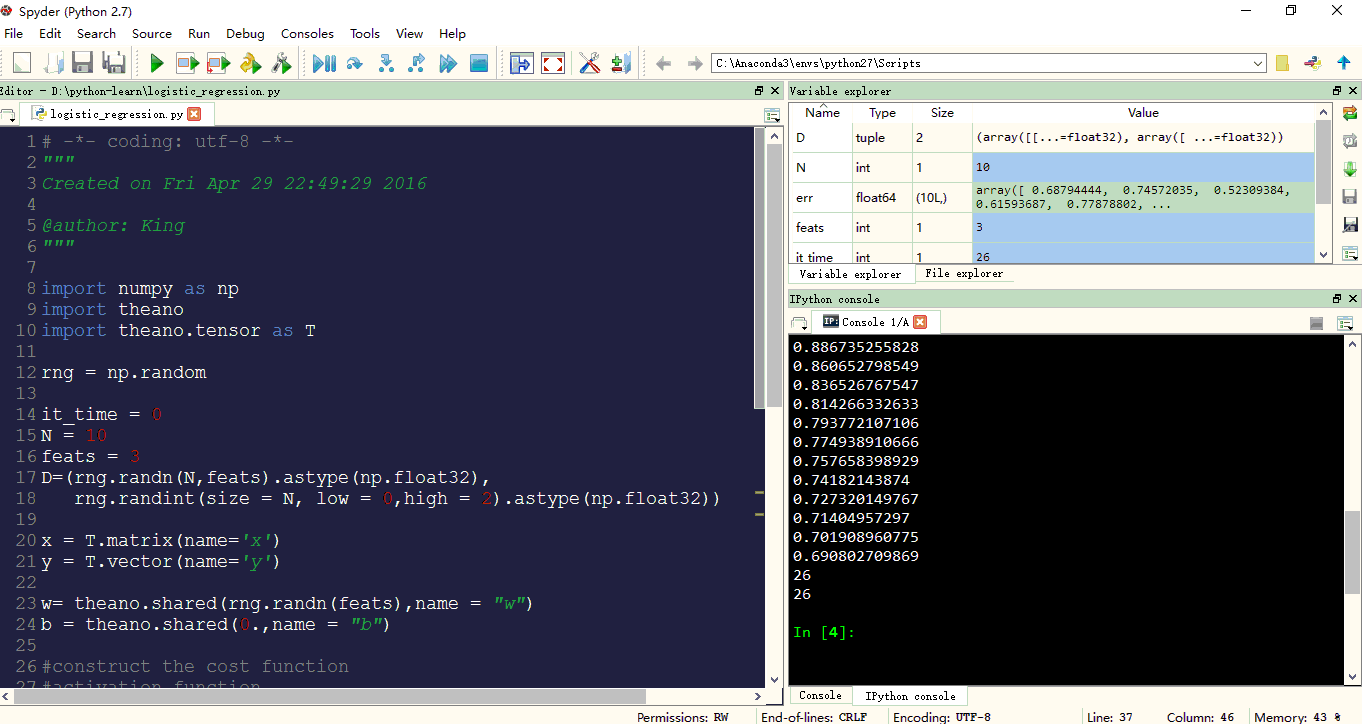This screenshot has height=724, width=1362.
Task: Open the File menu
Action: [x=13, y=33]
